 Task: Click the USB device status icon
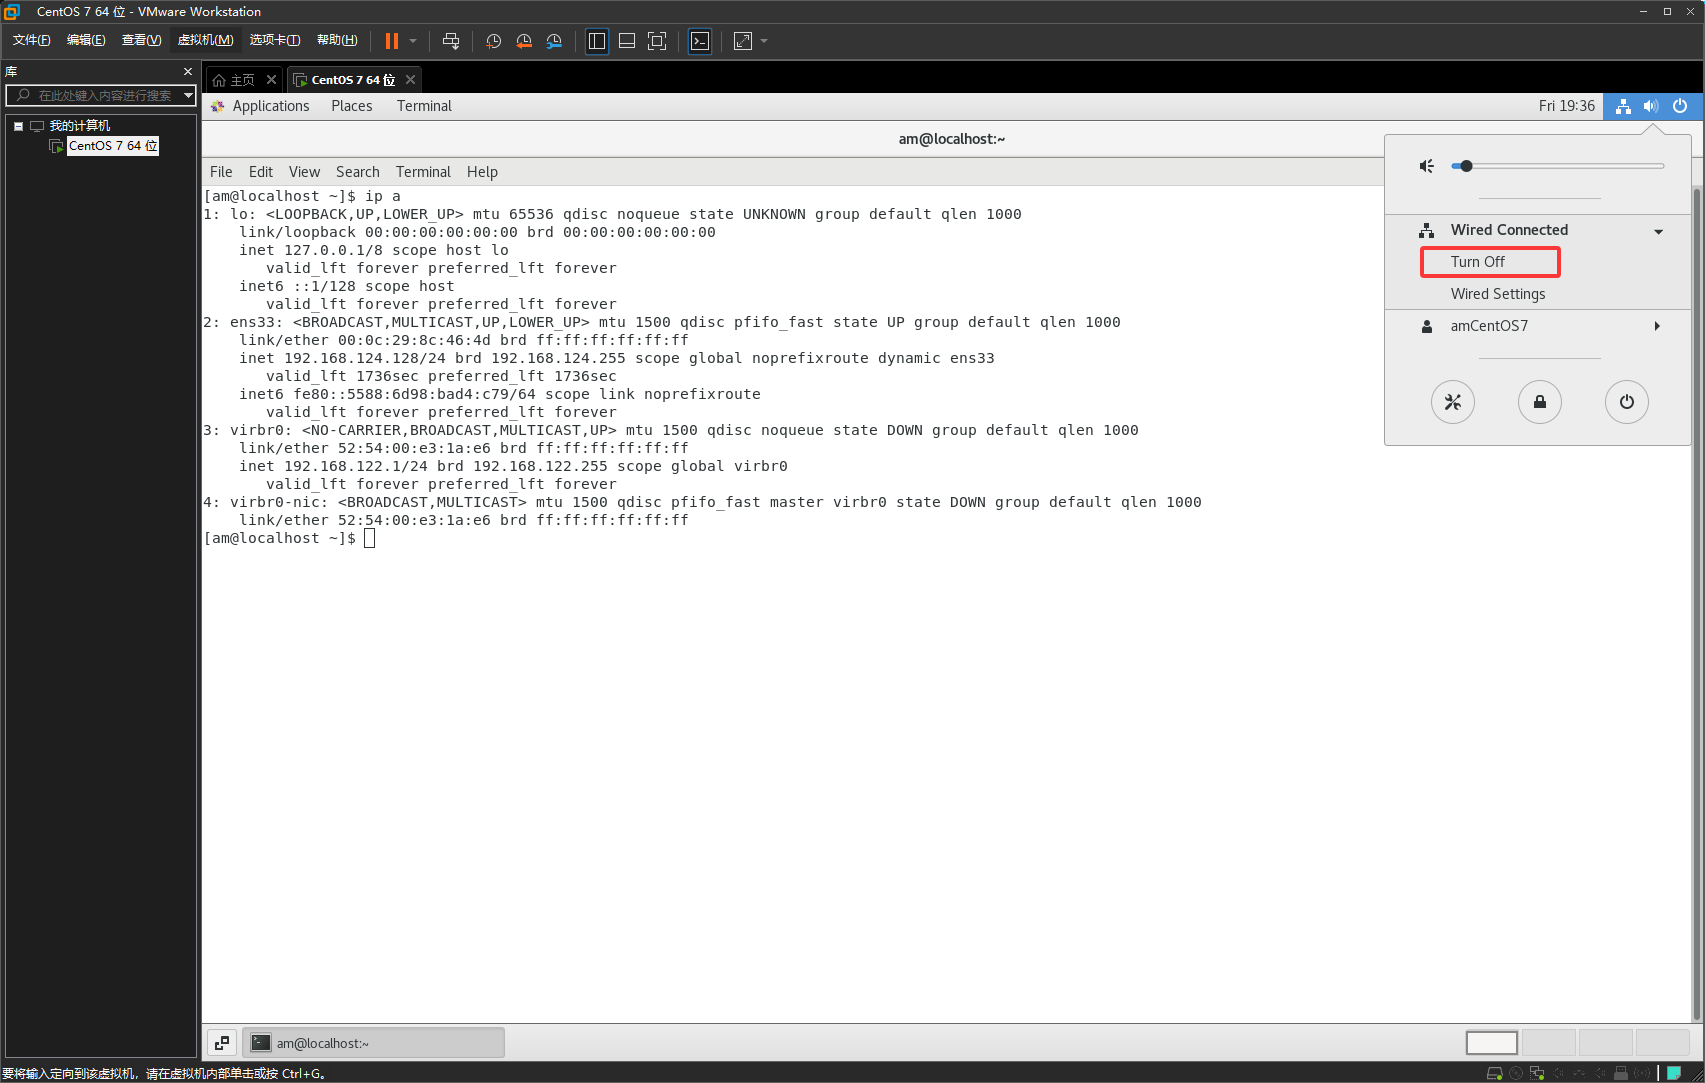point(1621,1073)
